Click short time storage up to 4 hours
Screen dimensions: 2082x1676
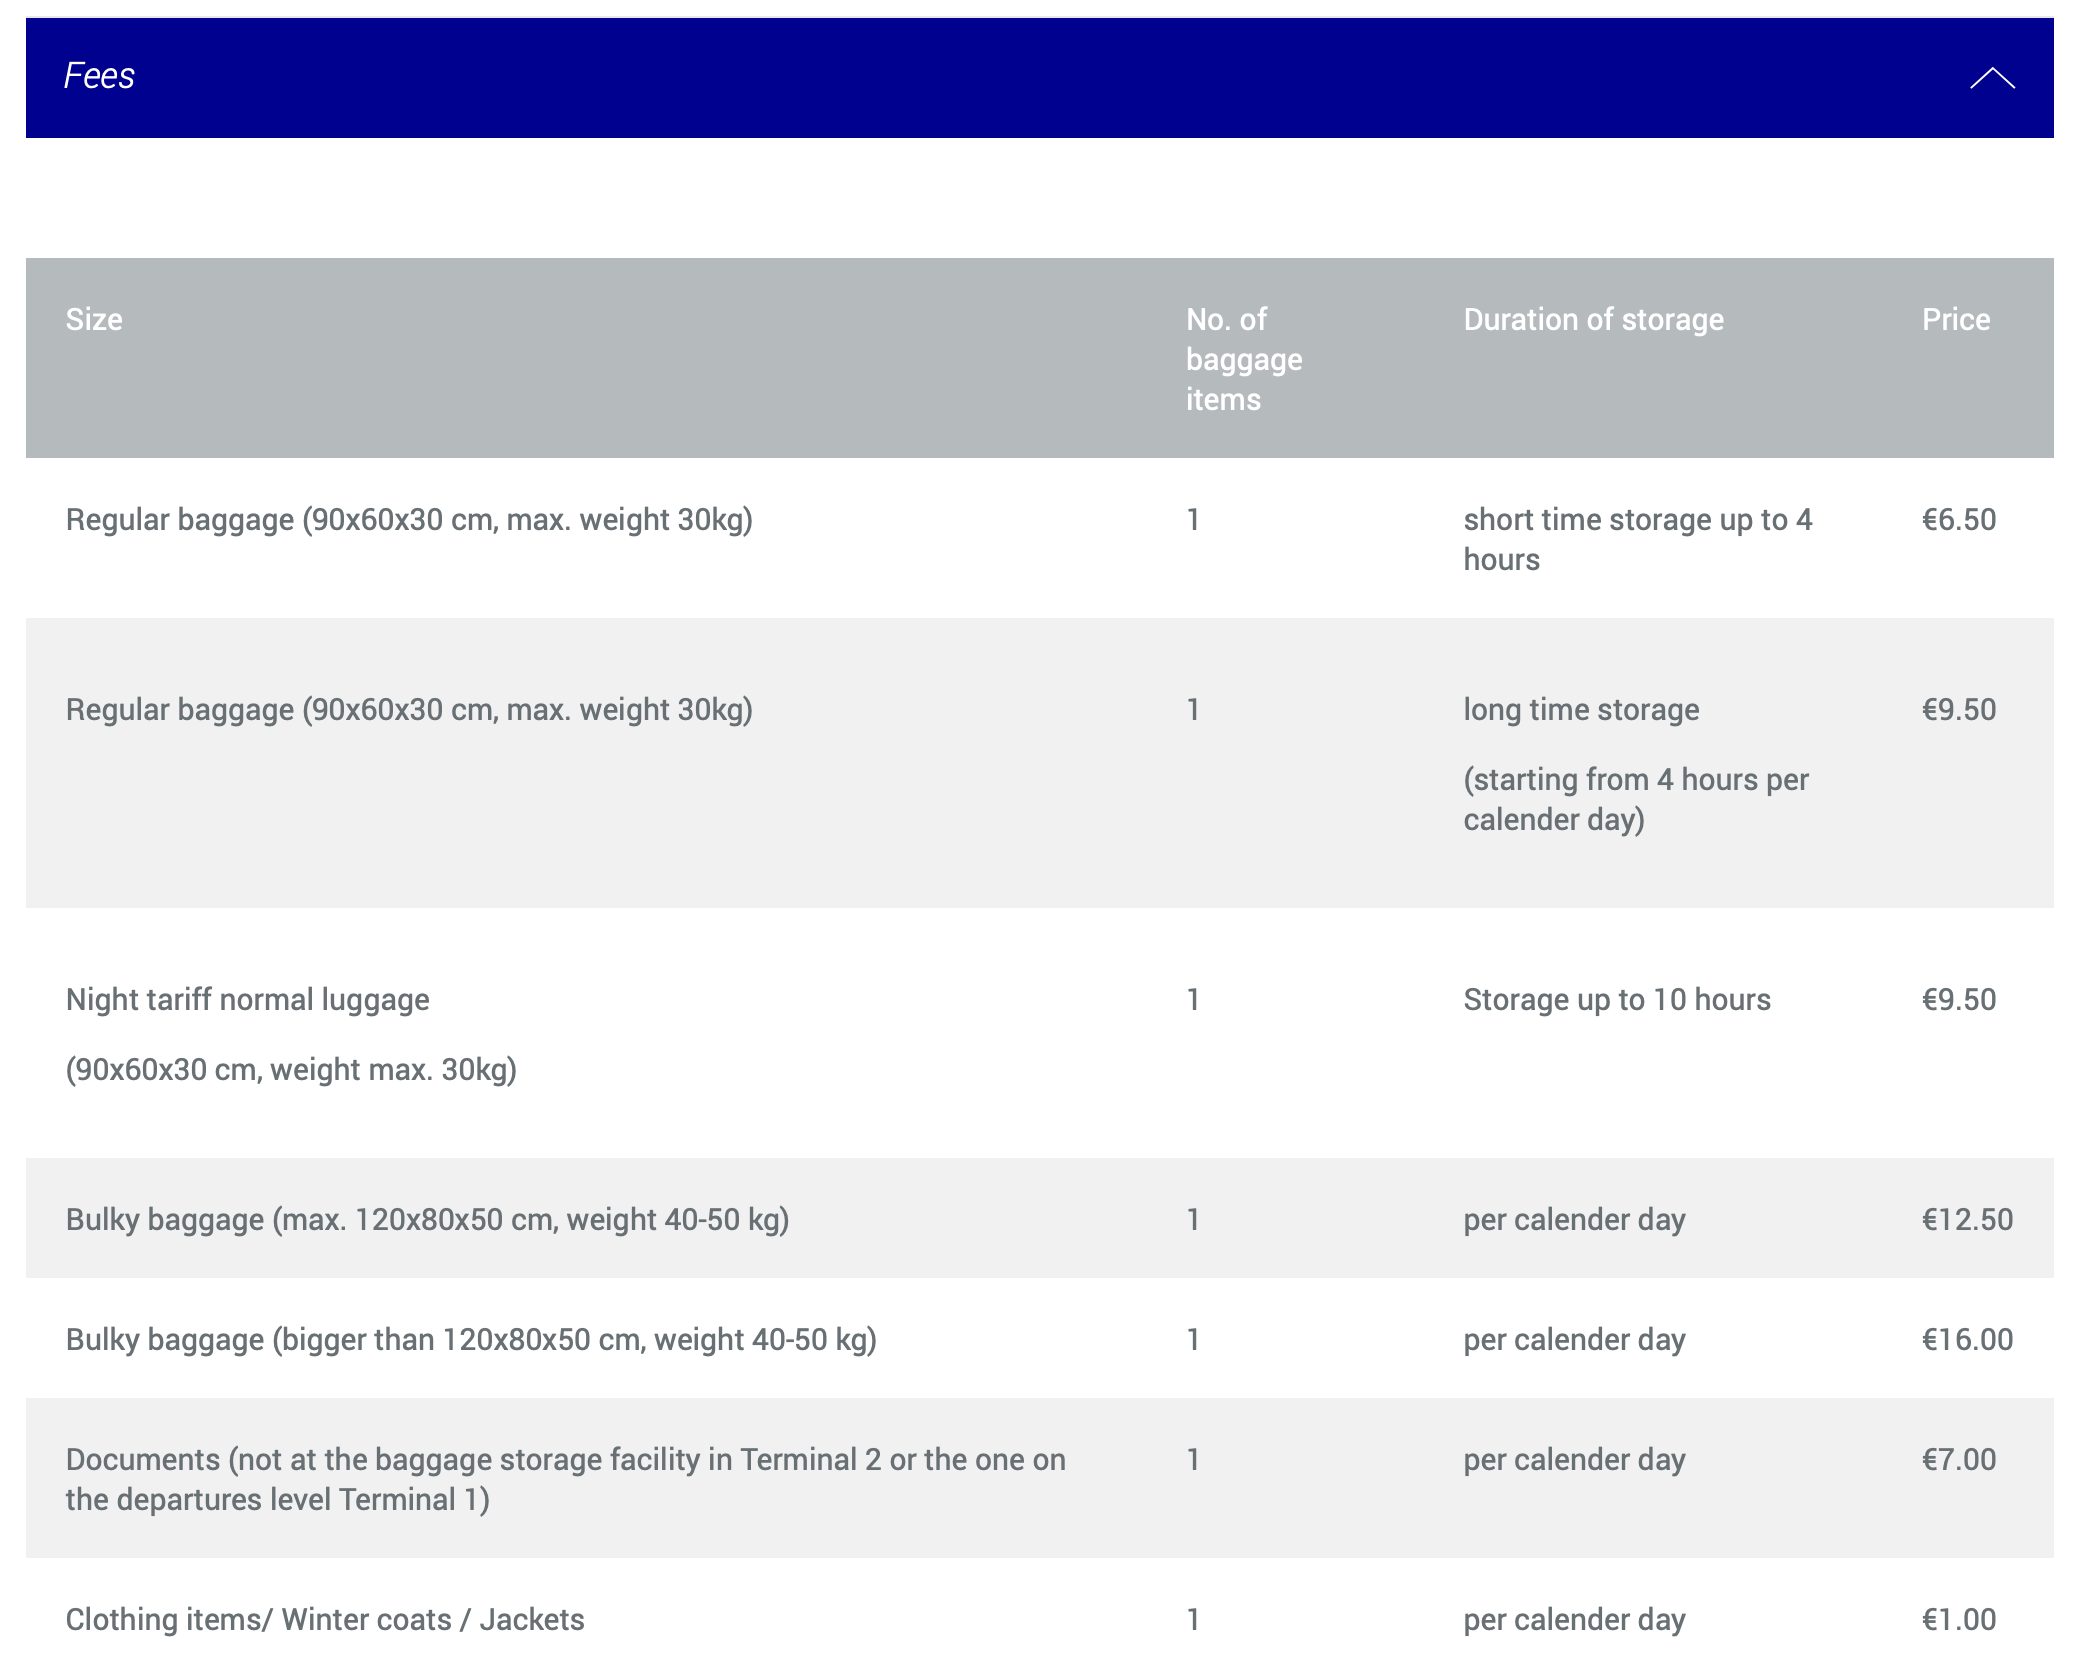coord(1636,538)
